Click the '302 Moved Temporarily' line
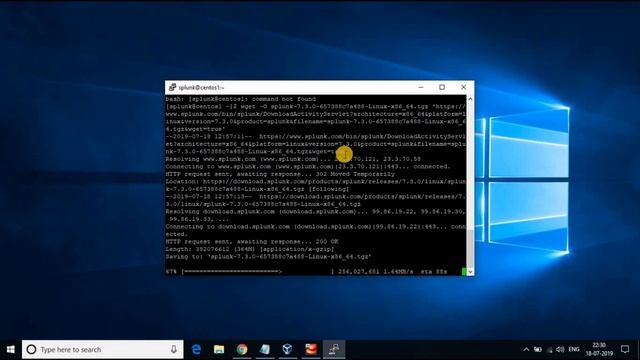This screenshot has height=360, width=640. pos(280,174)
